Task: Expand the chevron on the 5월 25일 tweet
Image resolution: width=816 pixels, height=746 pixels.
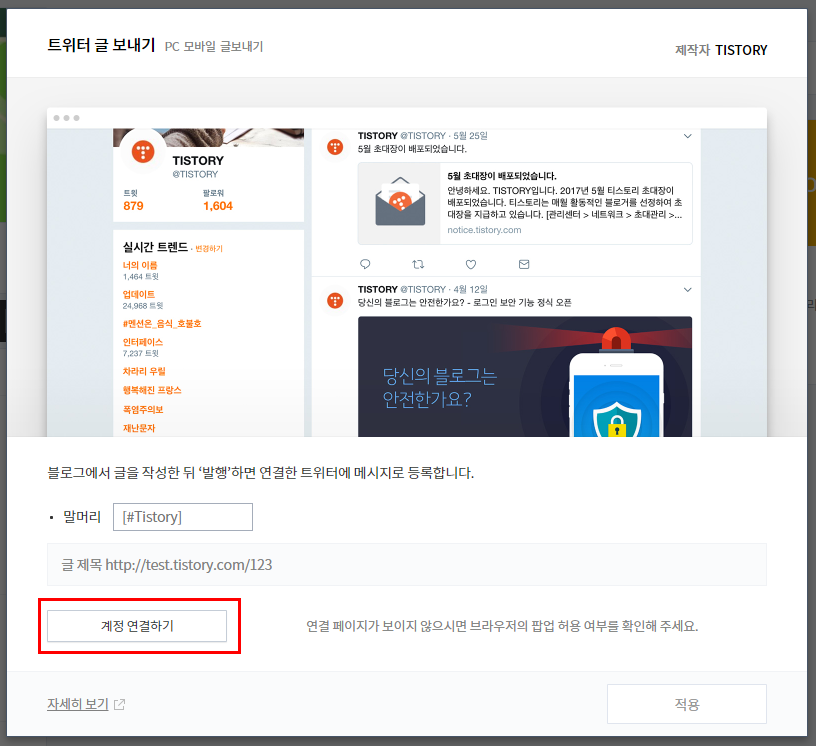Action: click(x=687, y=136)
